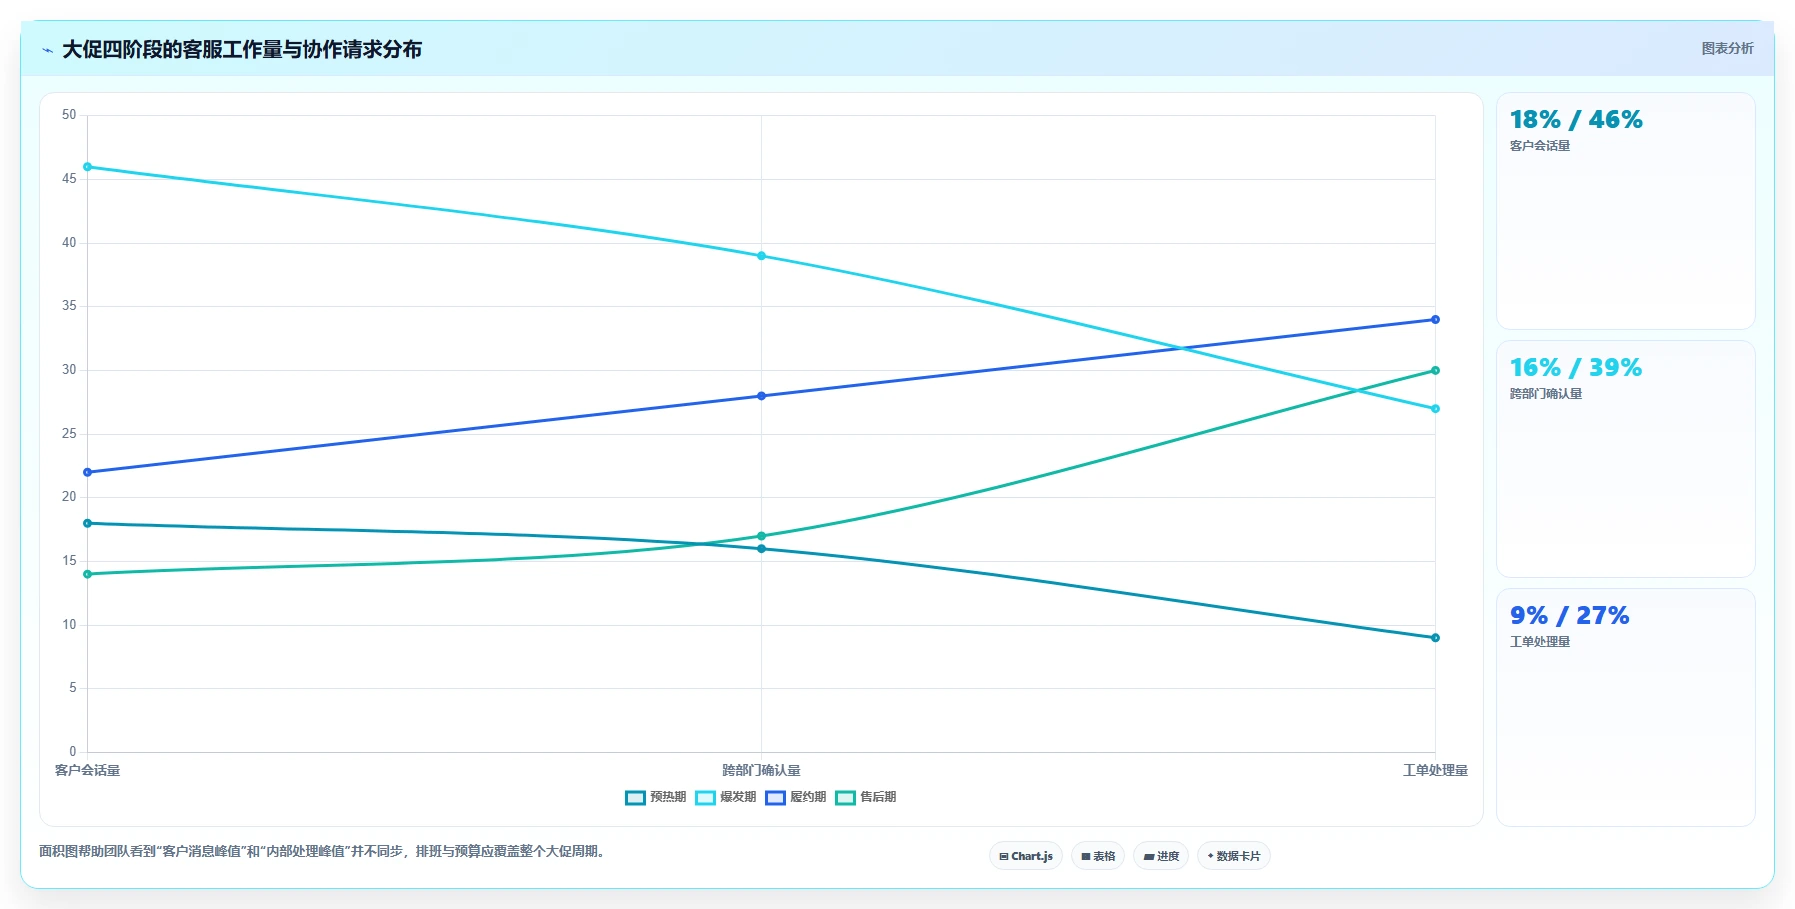Click the y-axis value 50
The height and width of the screenshot is (909, 1795).
click(x=69, y=115)
